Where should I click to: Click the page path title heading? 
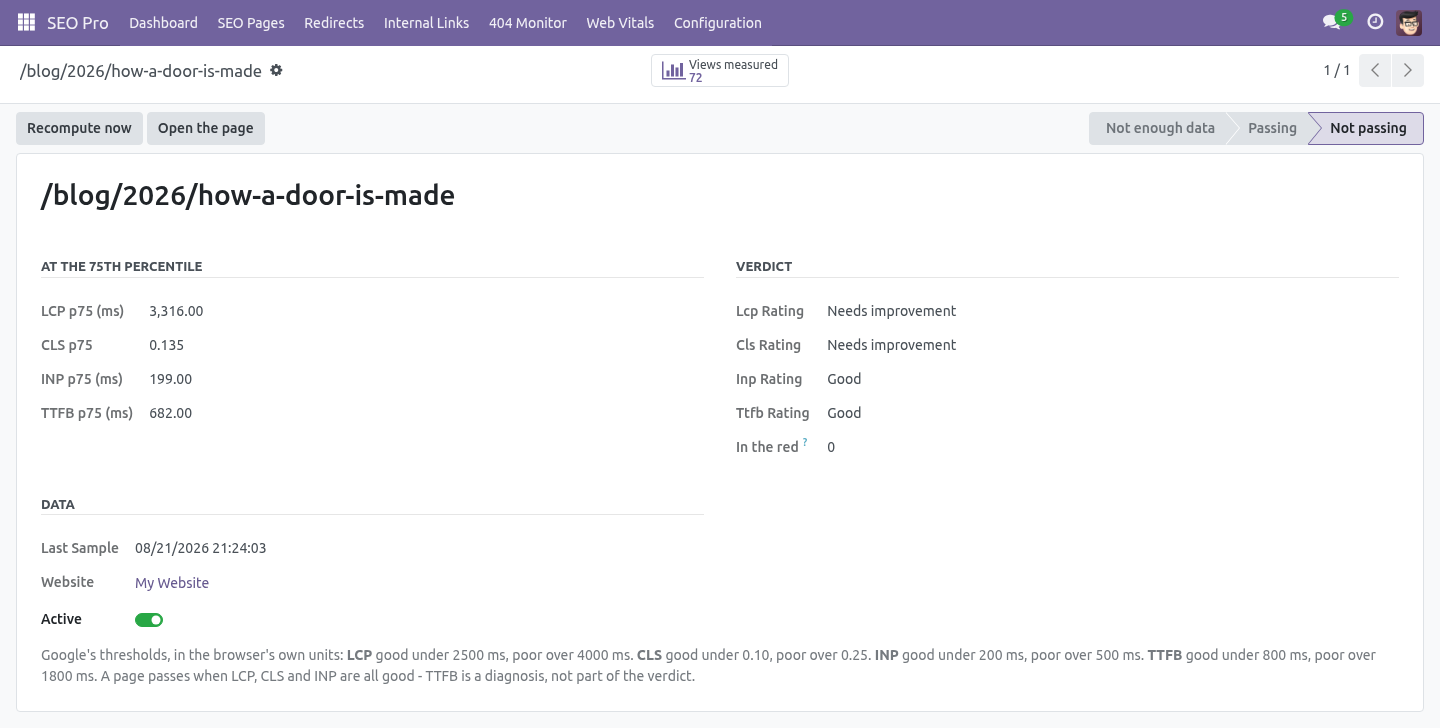(x=248, y=195)
